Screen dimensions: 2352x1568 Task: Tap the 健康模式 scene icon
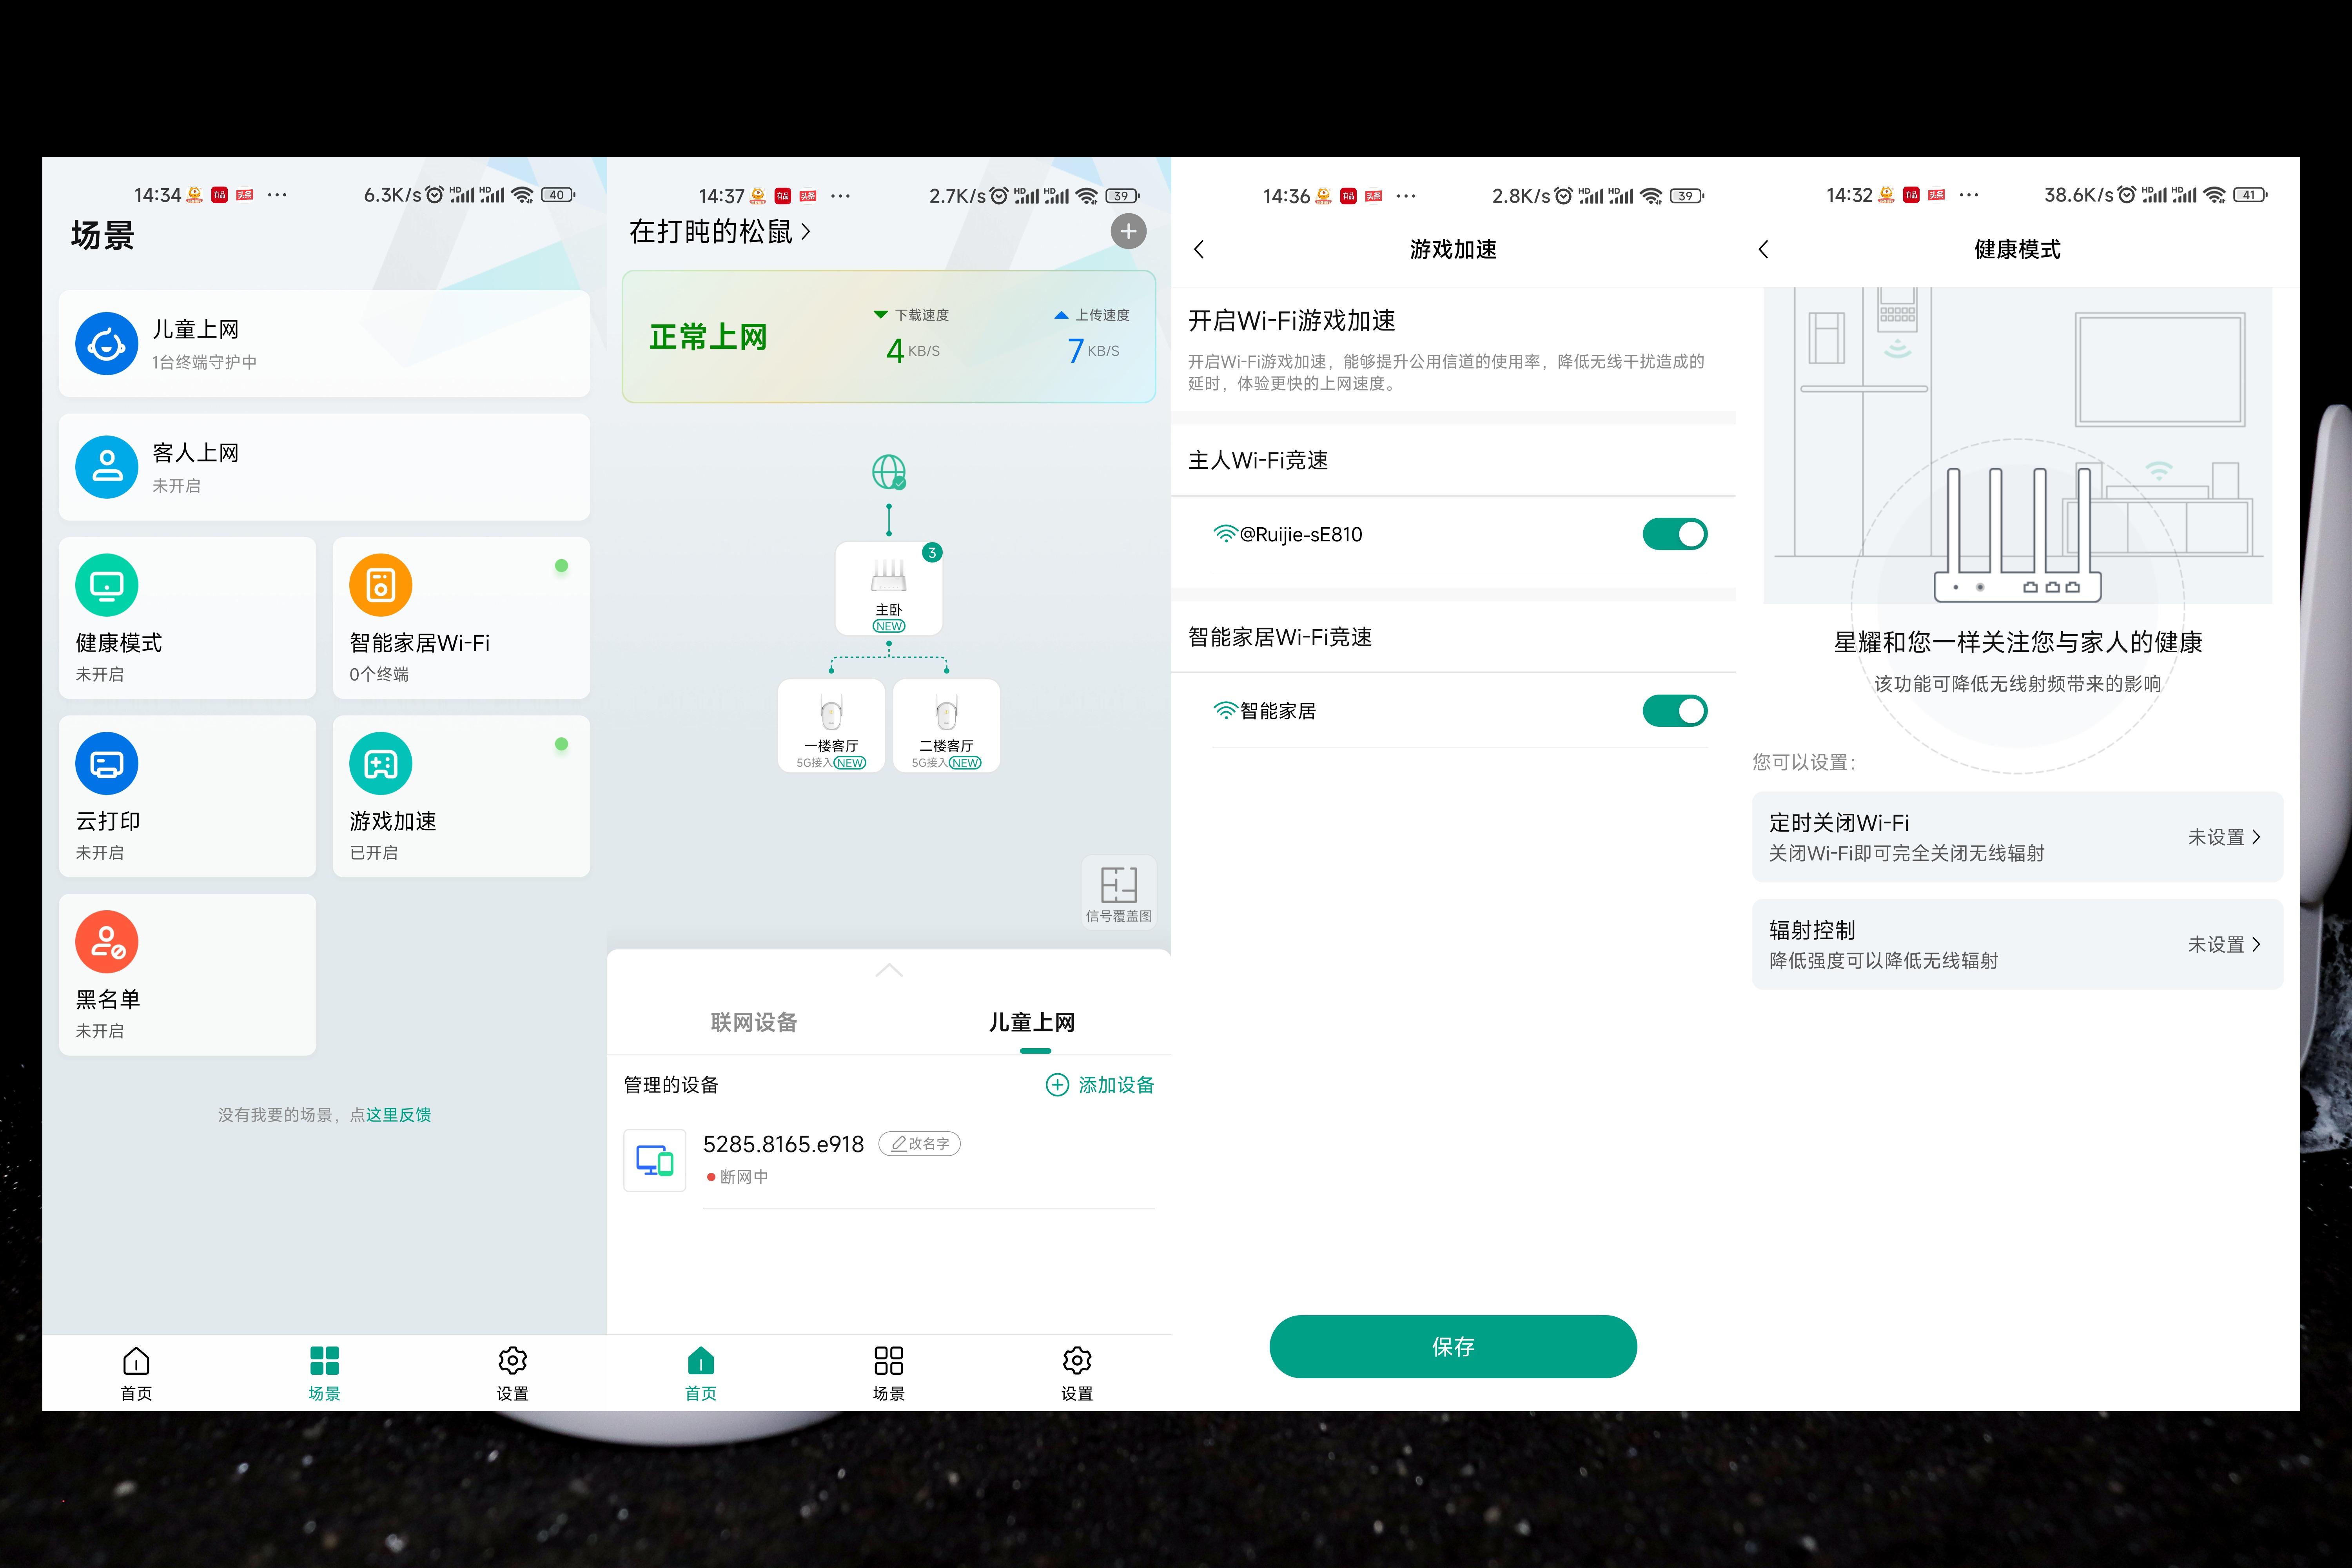point(106,585)
